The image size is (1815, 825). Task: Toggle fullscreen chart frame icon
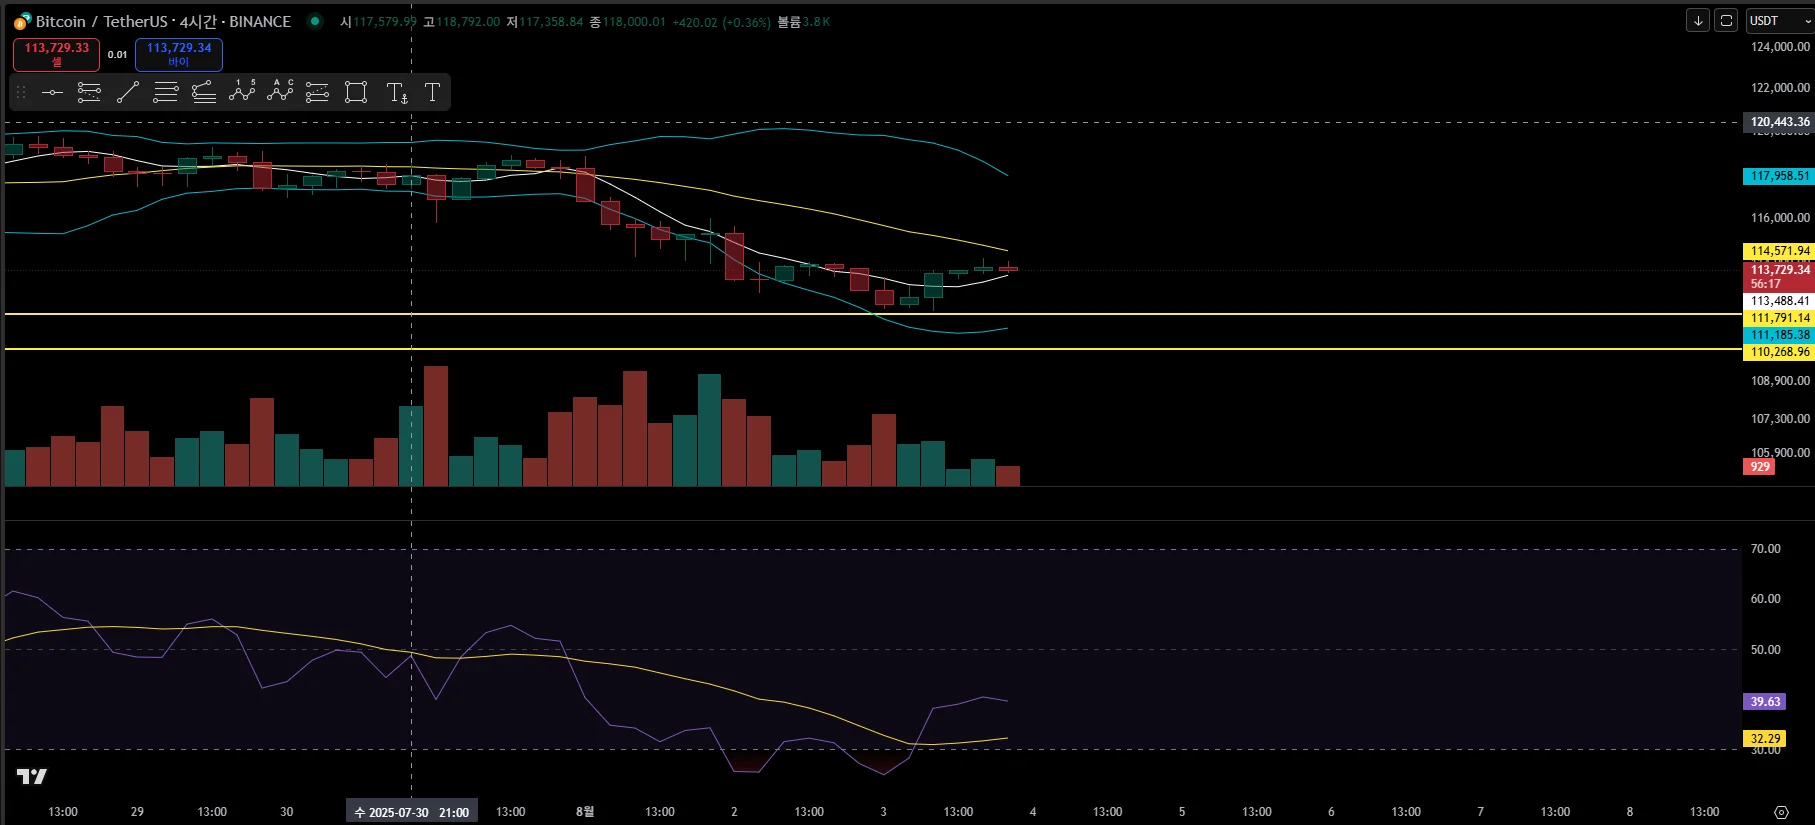coord(1726,21)
